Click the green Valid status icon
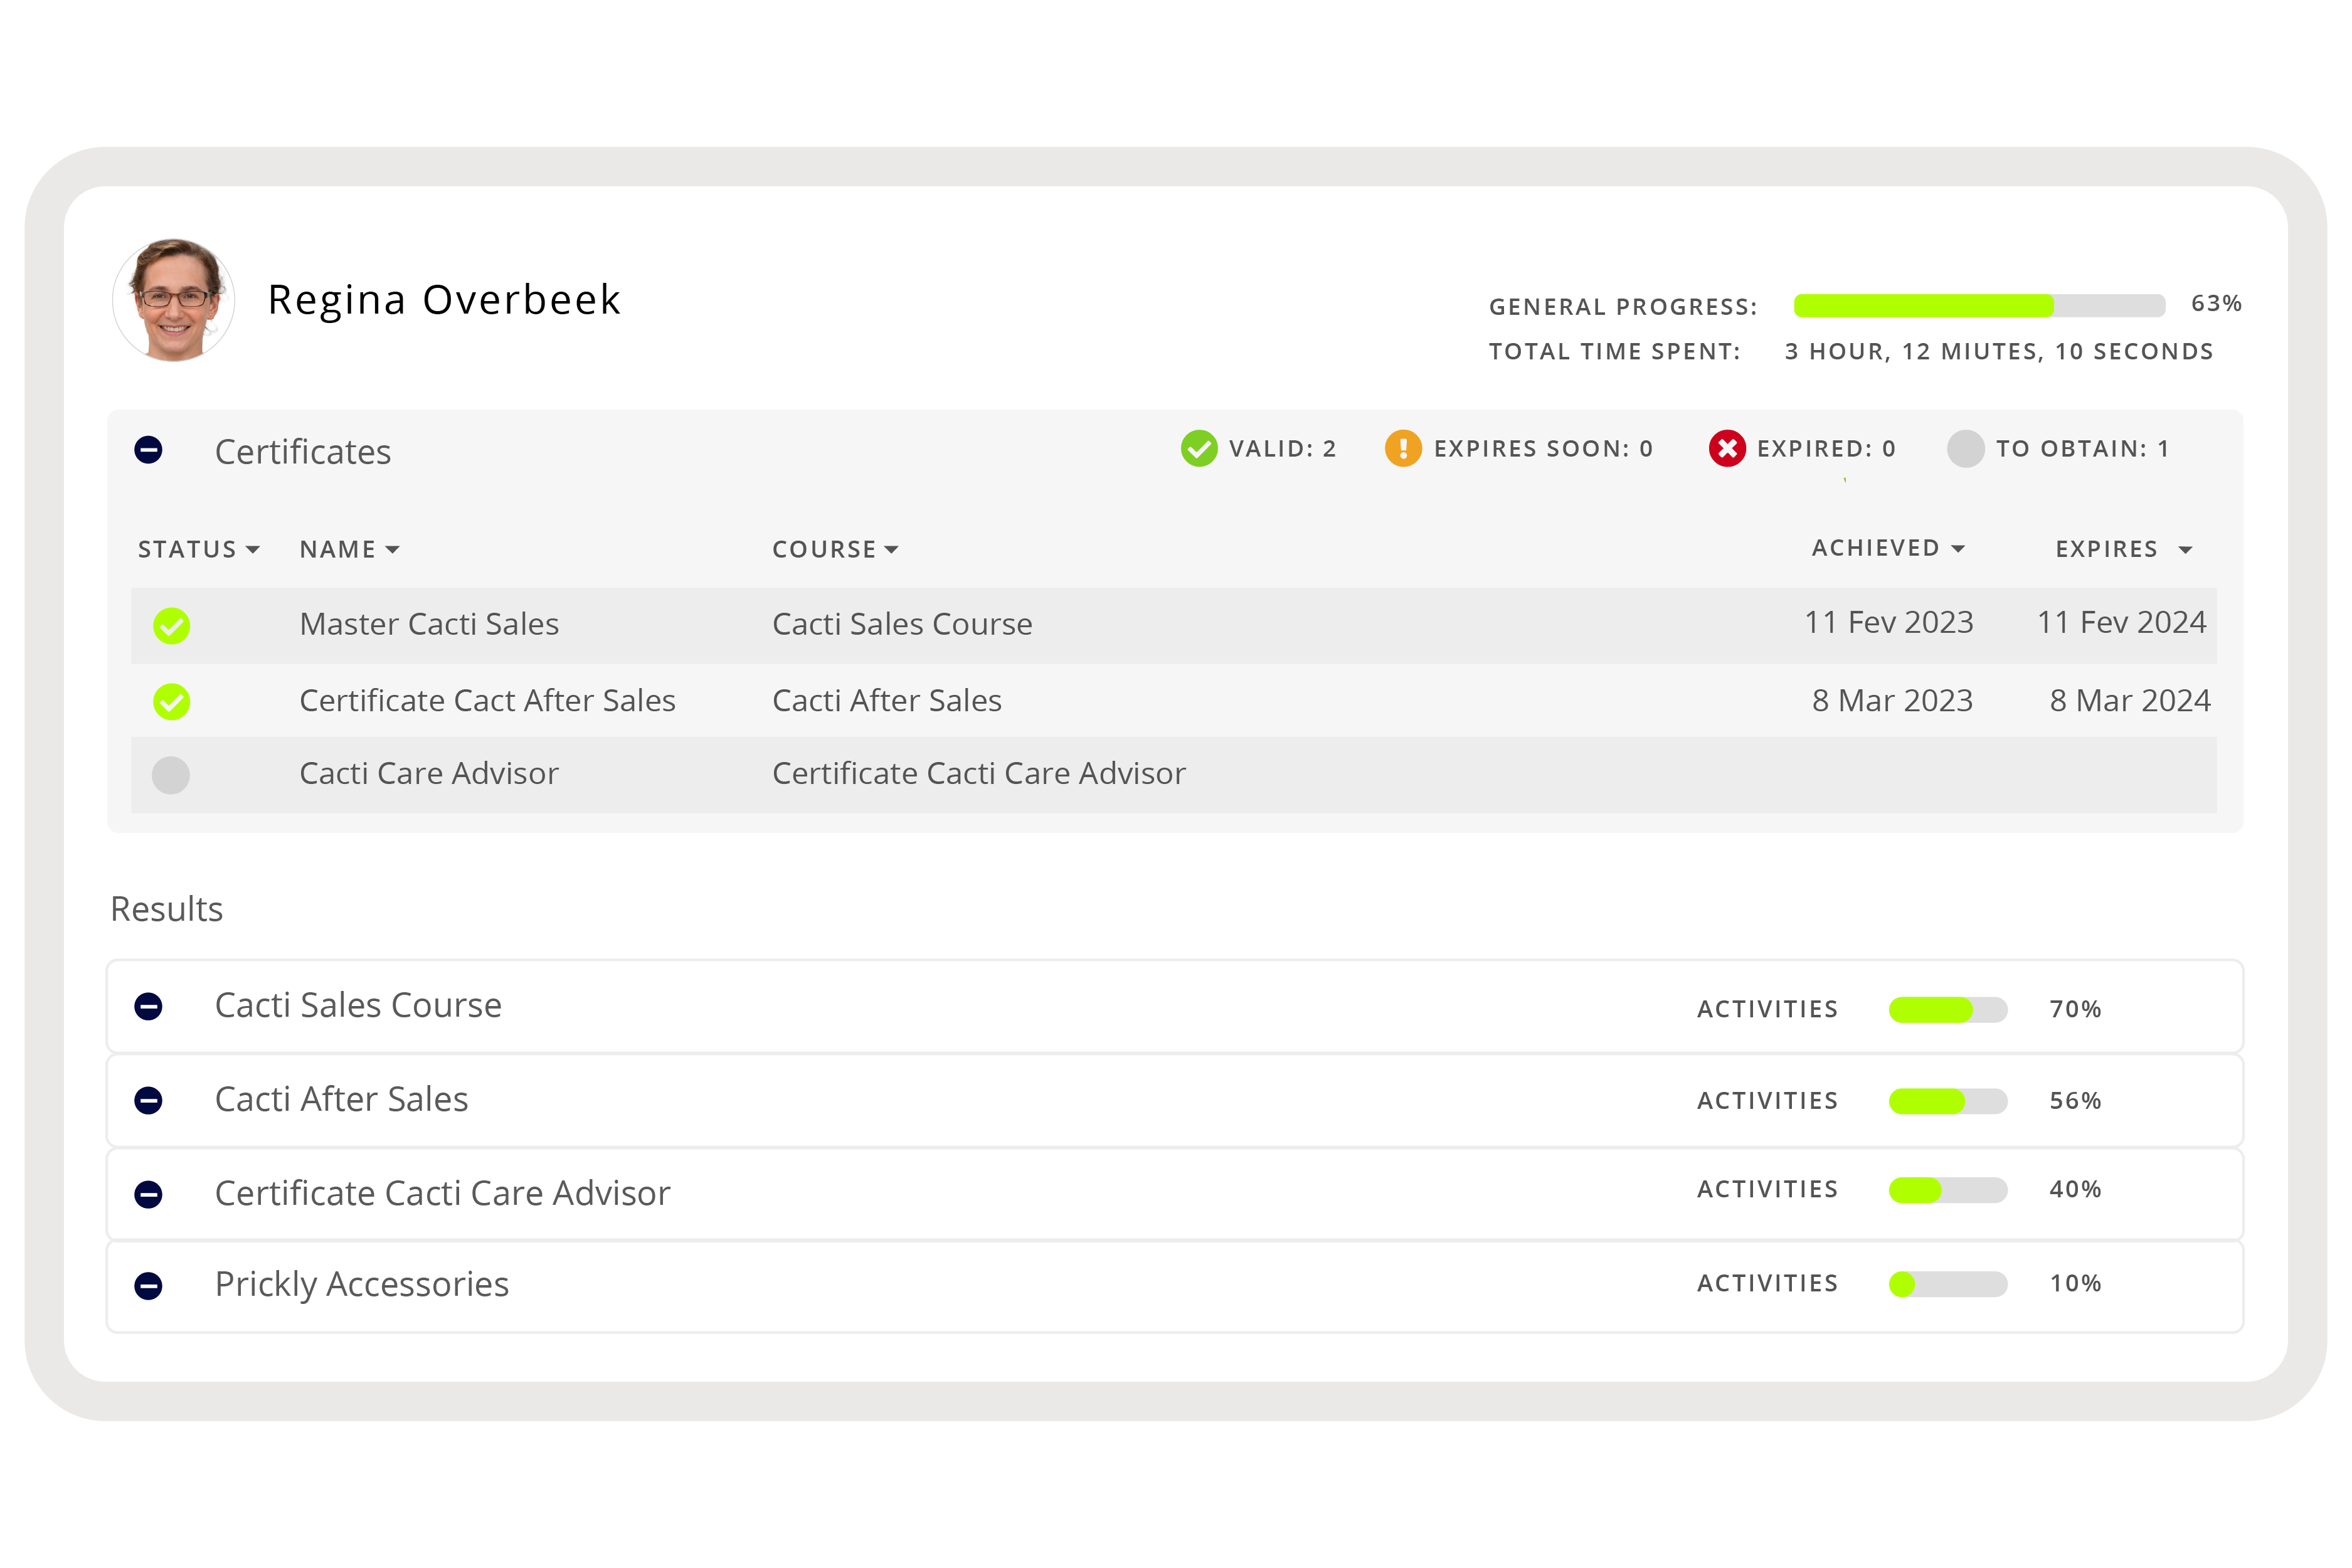The width and height of the screenshot is (2352, 1568). coord(1199,449)
